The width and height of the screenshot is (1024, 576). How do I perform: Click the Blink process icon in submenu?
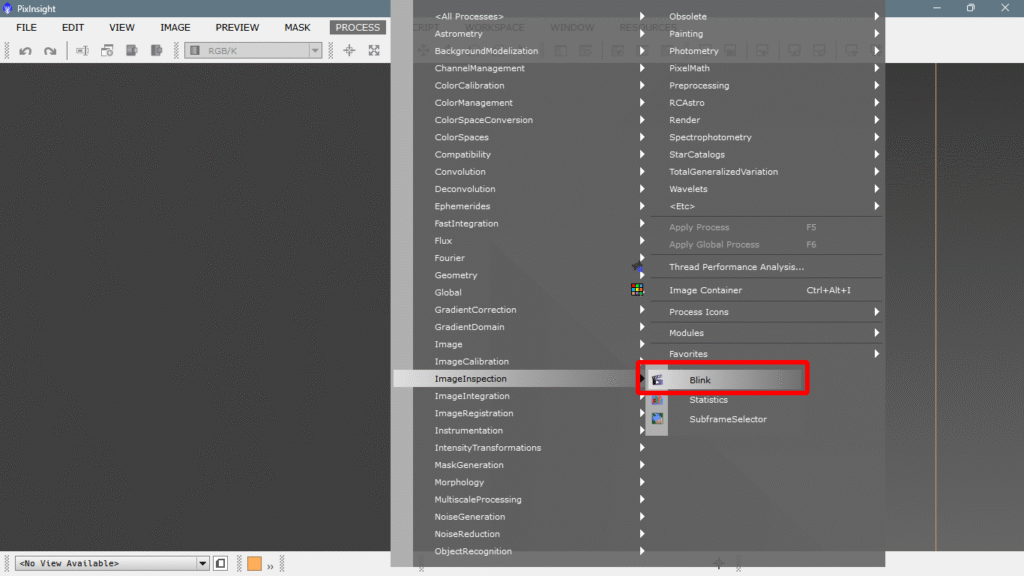657,380
